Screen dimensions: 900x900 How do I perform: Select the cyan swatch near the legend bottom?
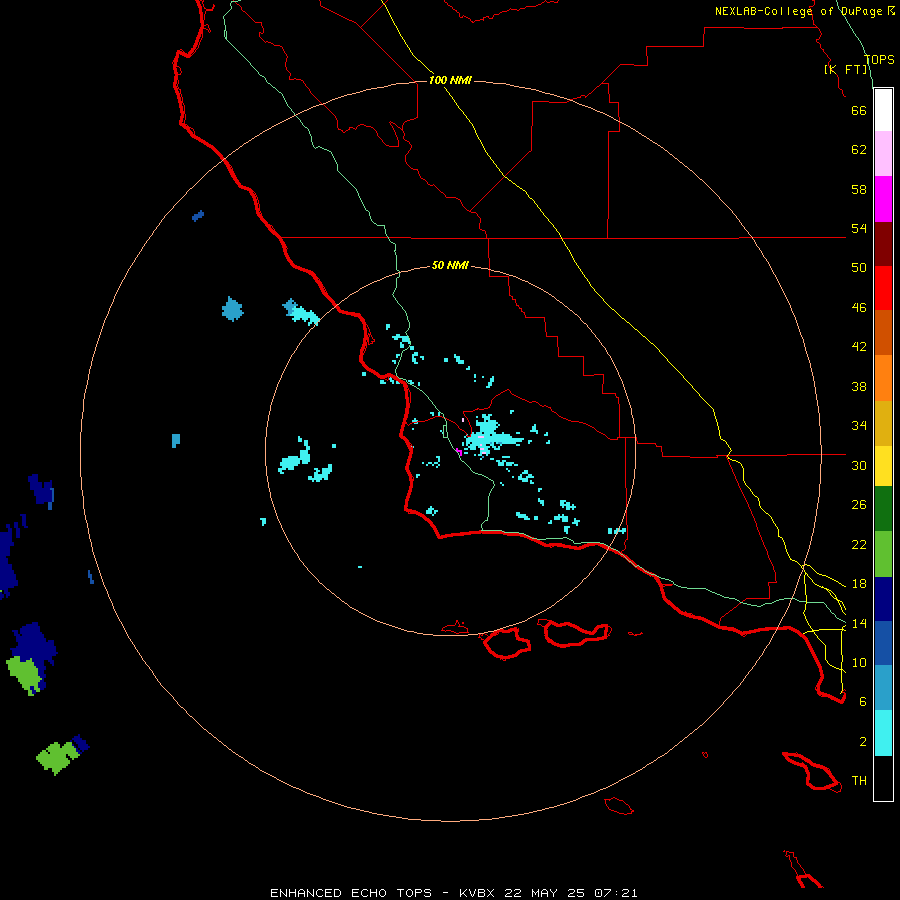883,733
